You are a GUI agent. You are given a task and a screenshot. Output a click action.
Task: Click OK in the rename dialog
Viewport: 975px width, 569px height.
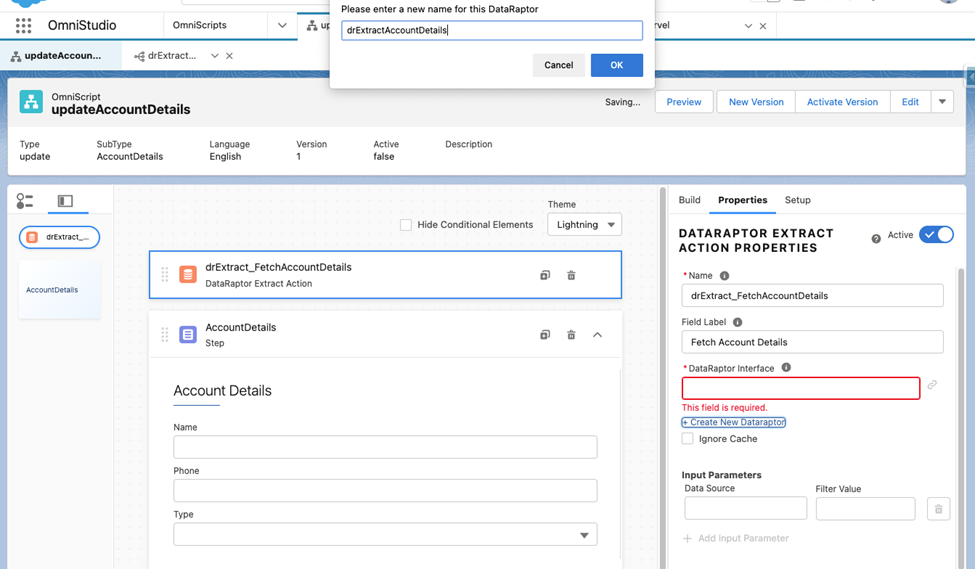616,65
